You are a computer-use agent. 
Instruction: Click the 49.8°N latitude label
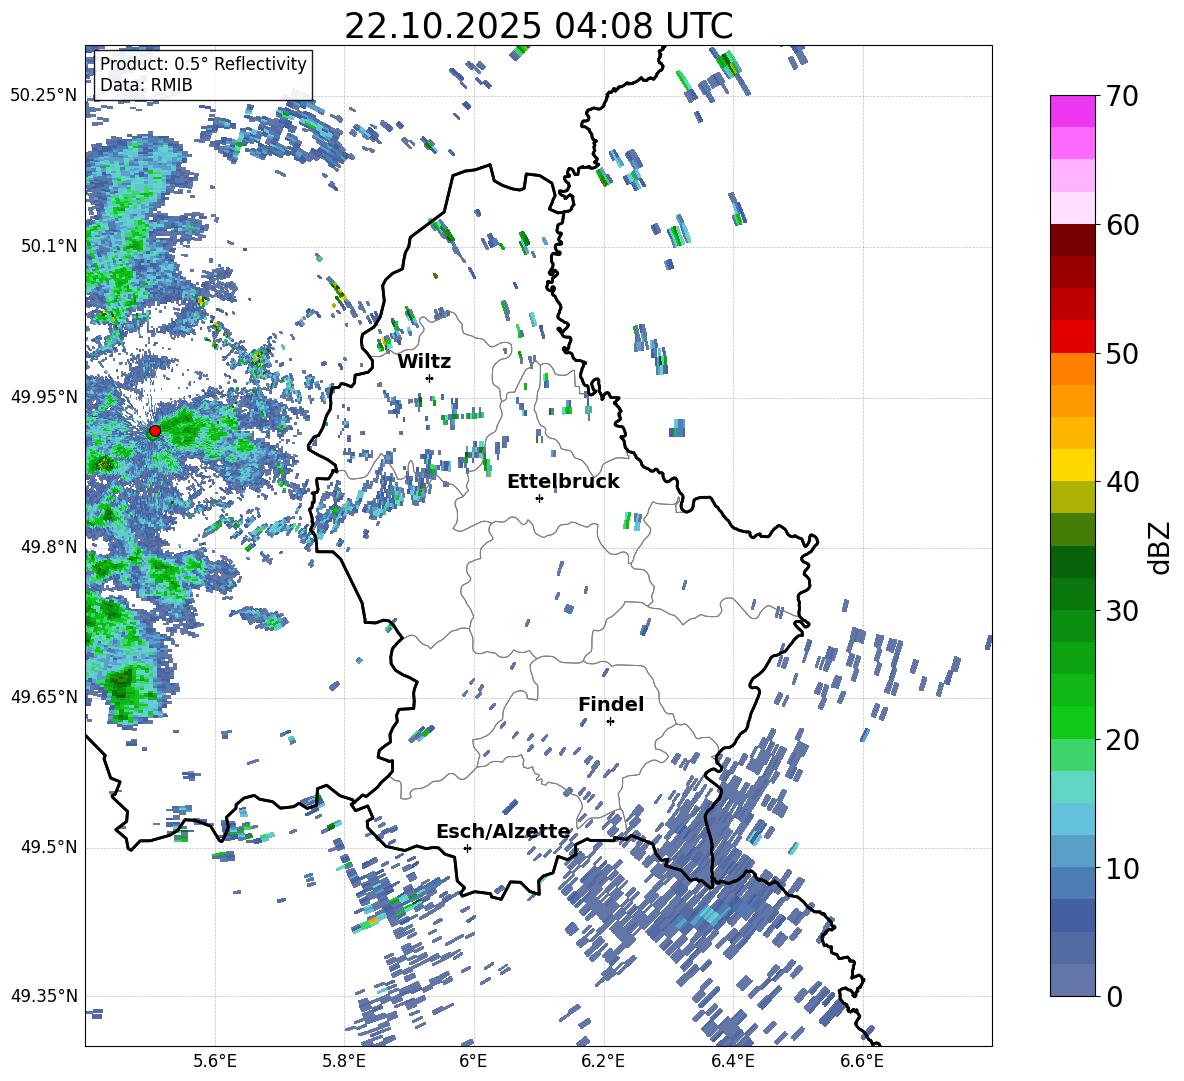[x=50, y=547]
